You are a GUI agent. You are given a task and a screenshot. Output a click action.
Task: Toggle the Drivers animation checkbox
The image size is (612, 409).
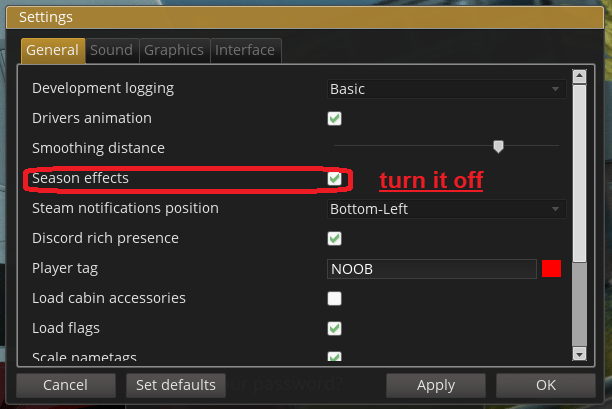click(x=335, y=118)
